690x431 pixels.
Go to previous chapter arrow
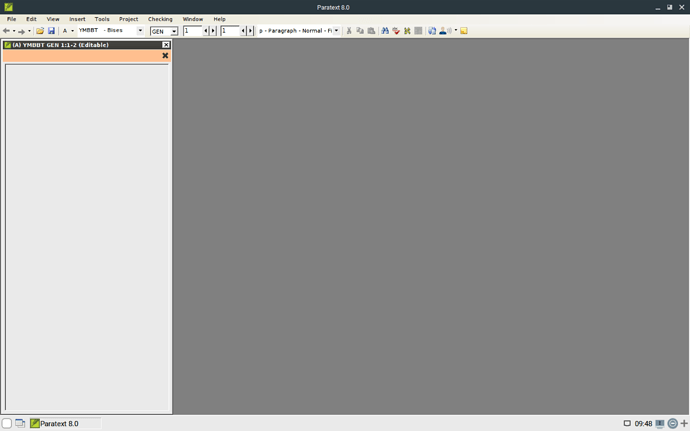pyautogui.click(x=206, y=31)
